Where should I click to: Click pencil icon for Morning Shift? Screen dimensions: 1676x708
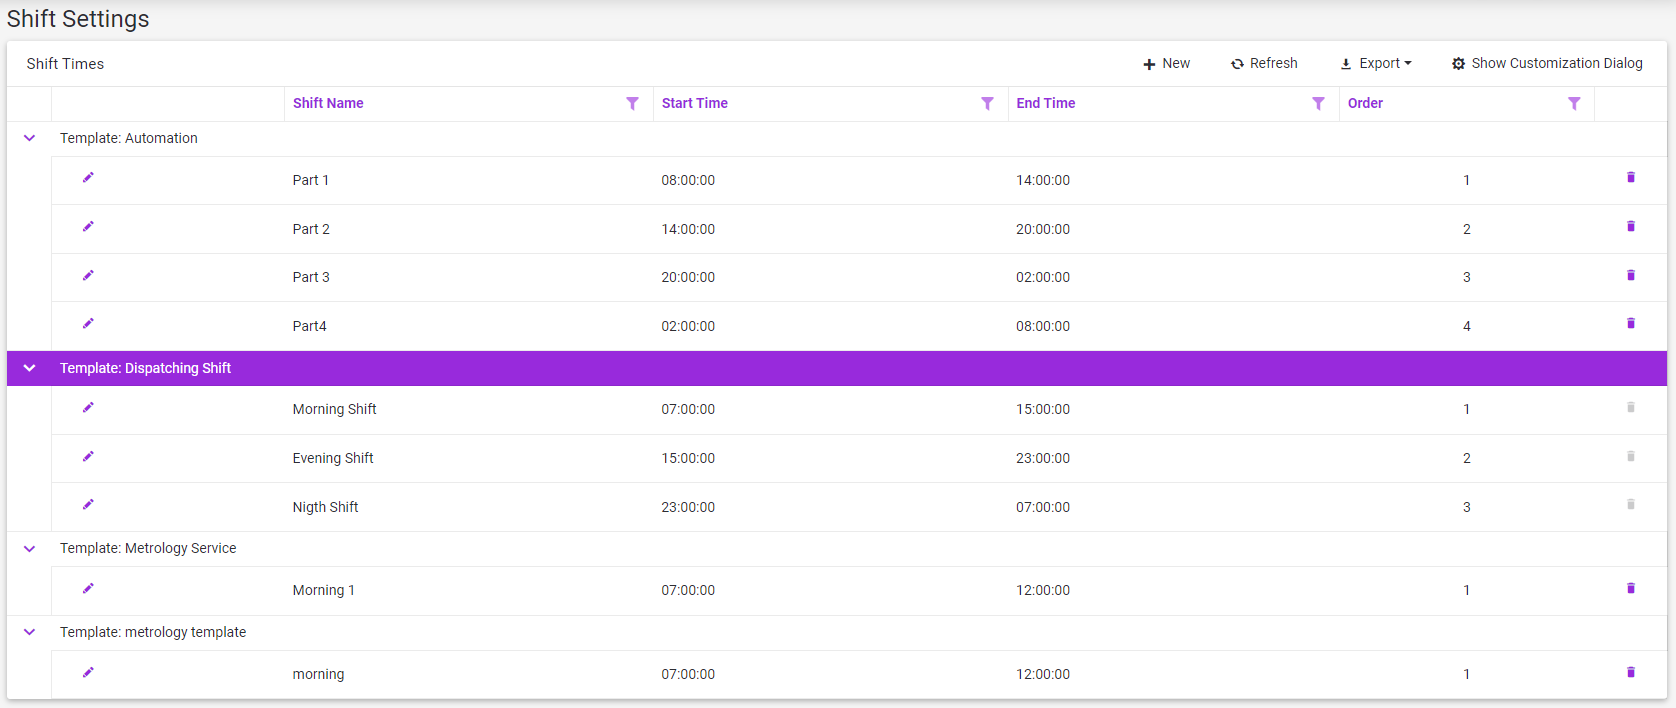[x=88, y=408]
